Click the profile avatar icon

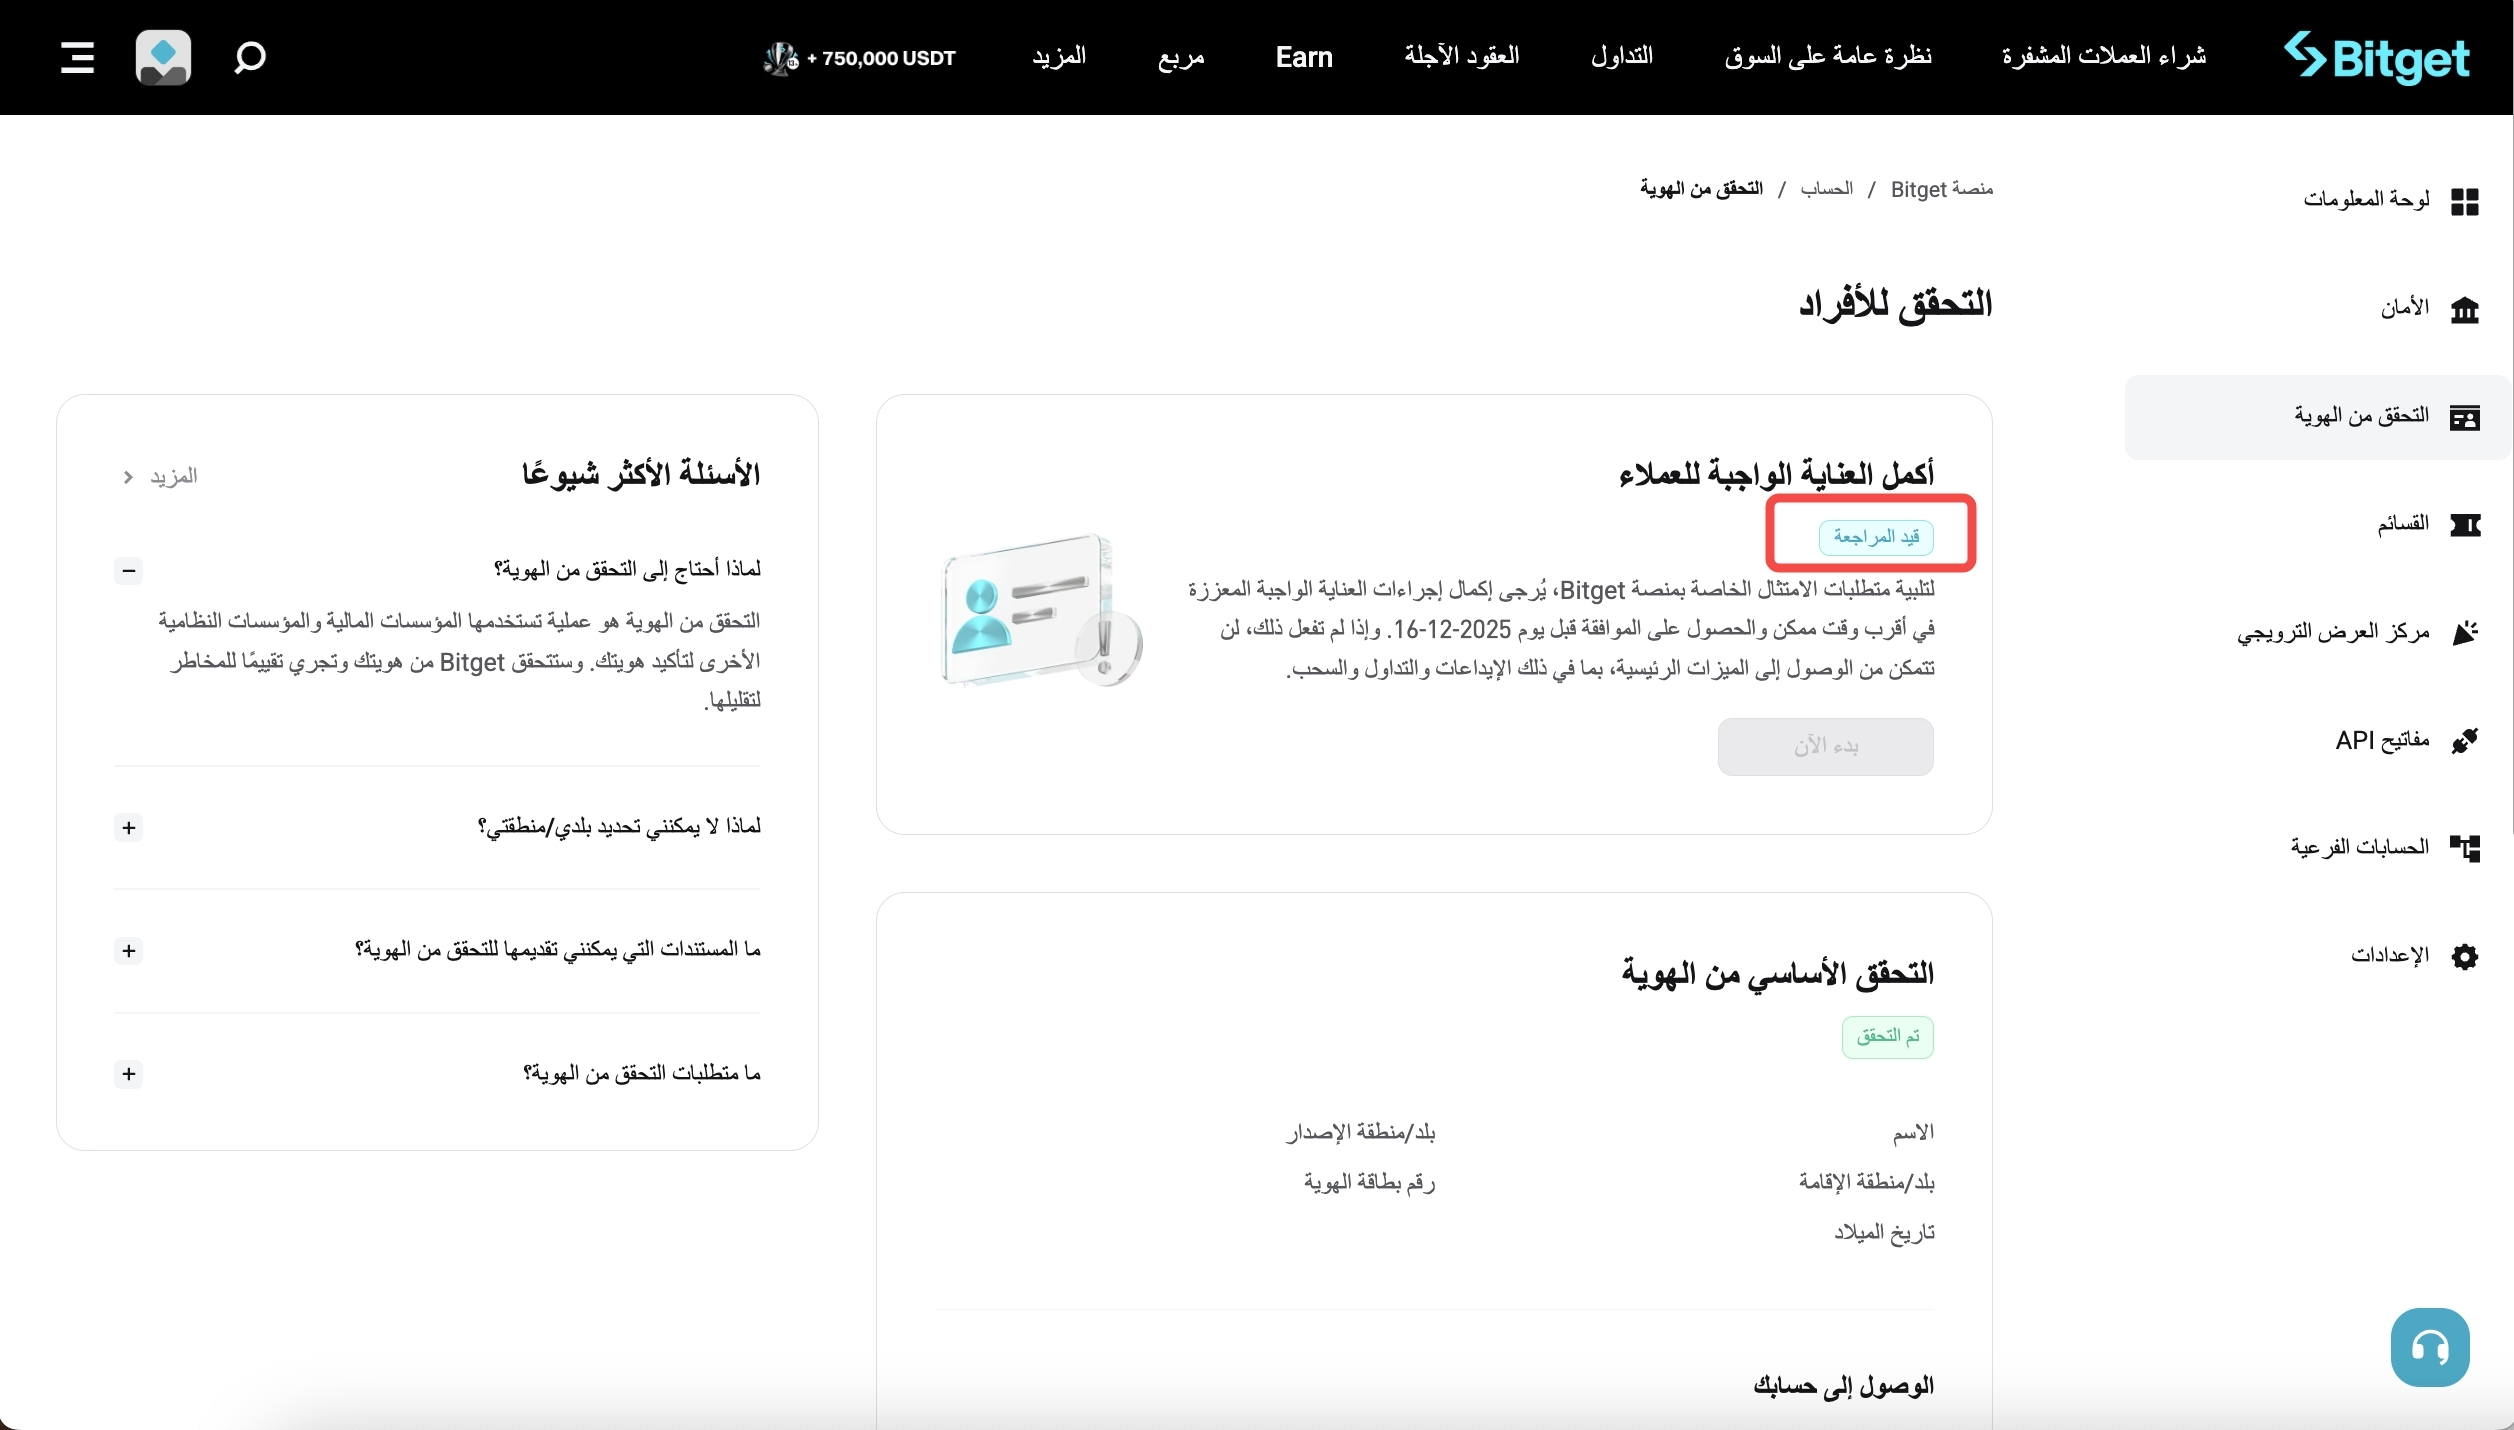pyautogui.click(x=162, y=57)
